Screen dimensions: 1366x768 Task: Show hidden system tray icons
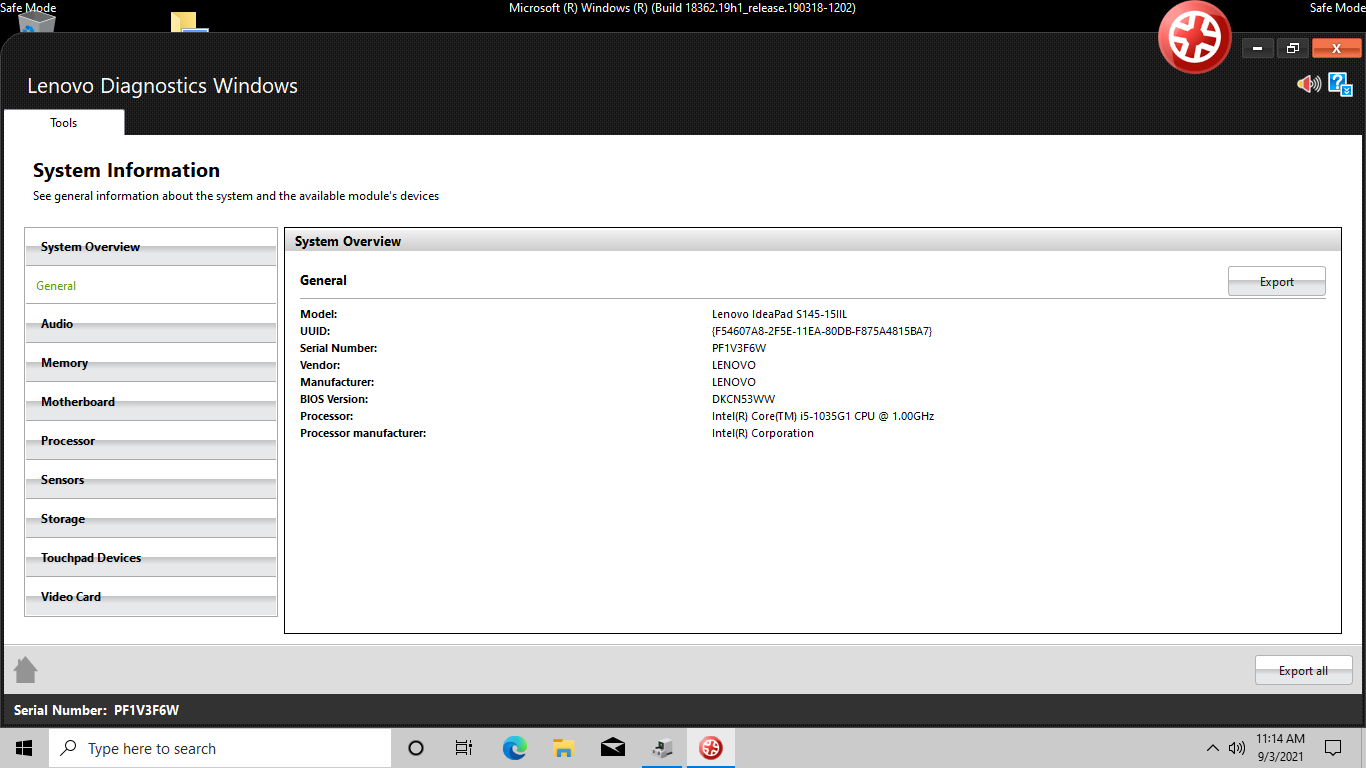point(1213,748)
